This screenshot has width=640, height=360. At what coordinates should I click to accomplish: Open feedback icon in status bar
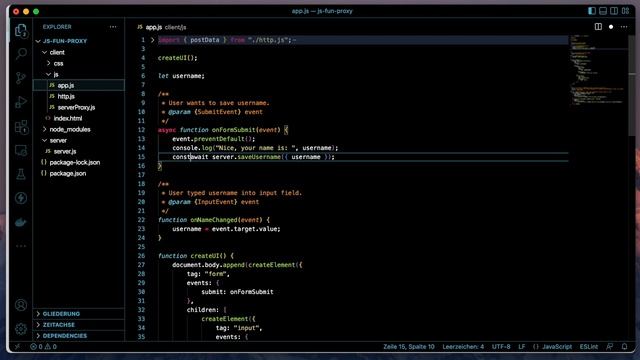(x=610, y=347)
